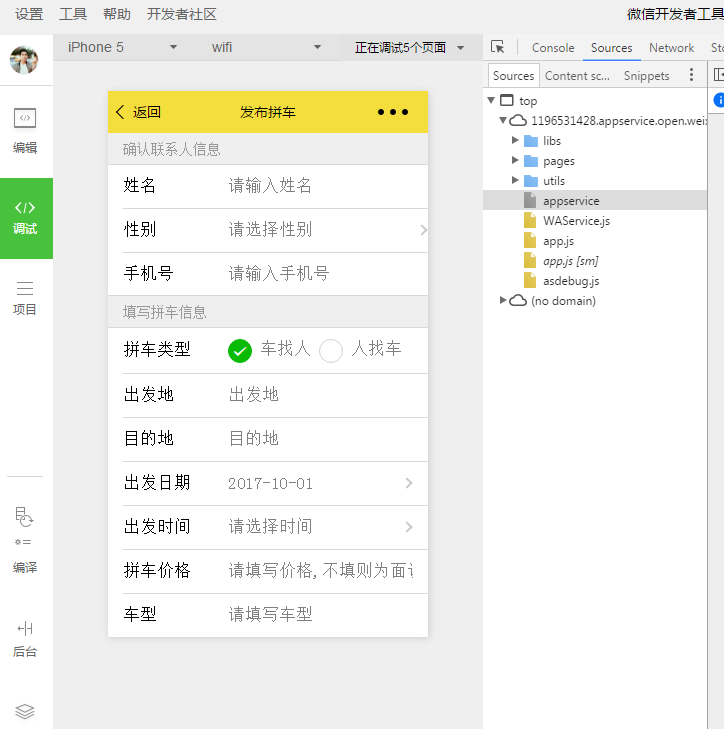Screen dimensions: 724x729
Task: Expand the (no domain) node arrow
Action: [503, 300]
